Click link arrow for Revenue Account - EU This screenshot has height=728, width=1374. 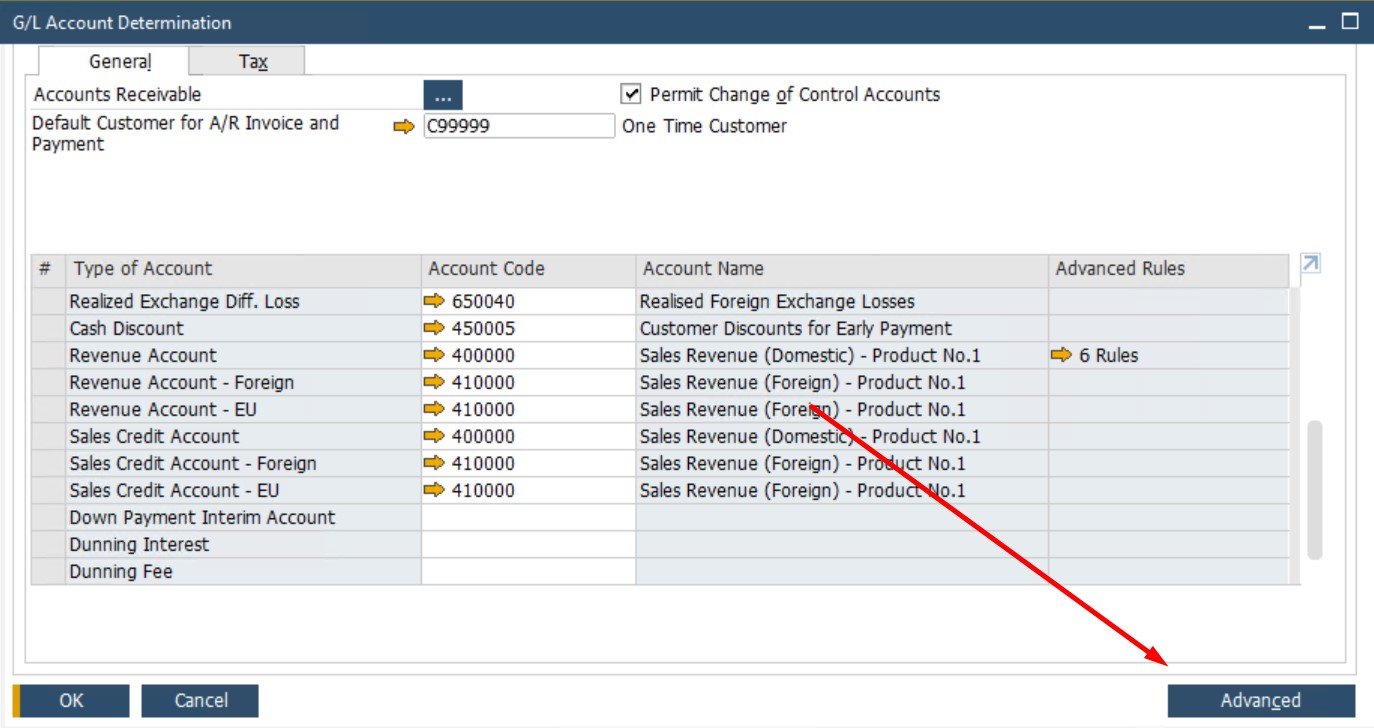[x=434, y=408]
